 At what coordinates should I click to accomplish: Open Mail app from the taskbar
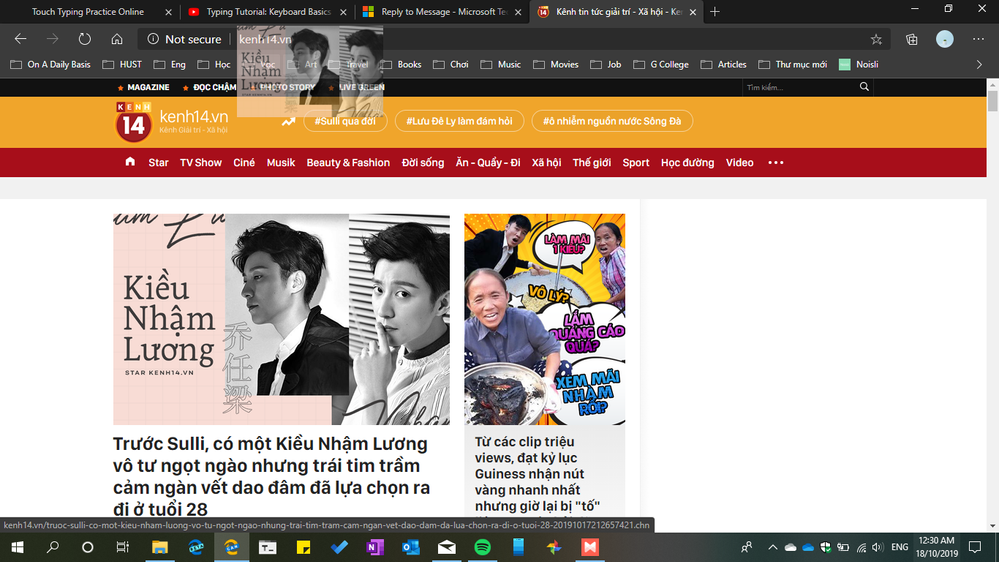[x=447, y=547]
